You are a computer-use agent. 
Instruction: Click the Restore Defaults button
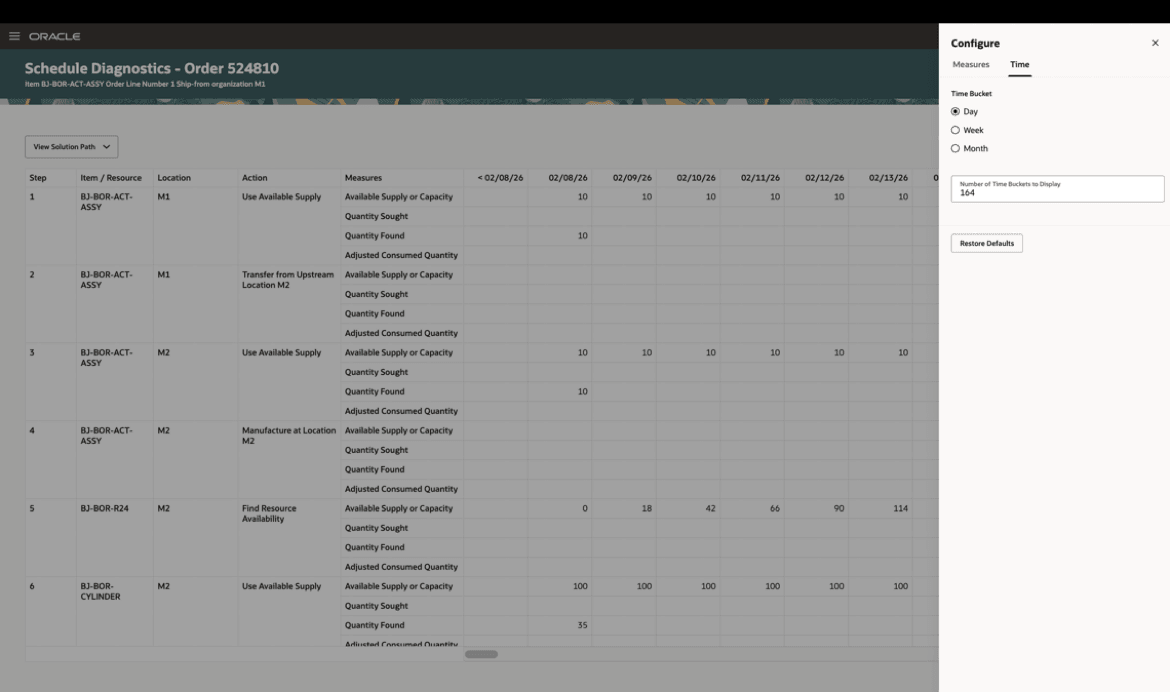(x=986, y=242)
